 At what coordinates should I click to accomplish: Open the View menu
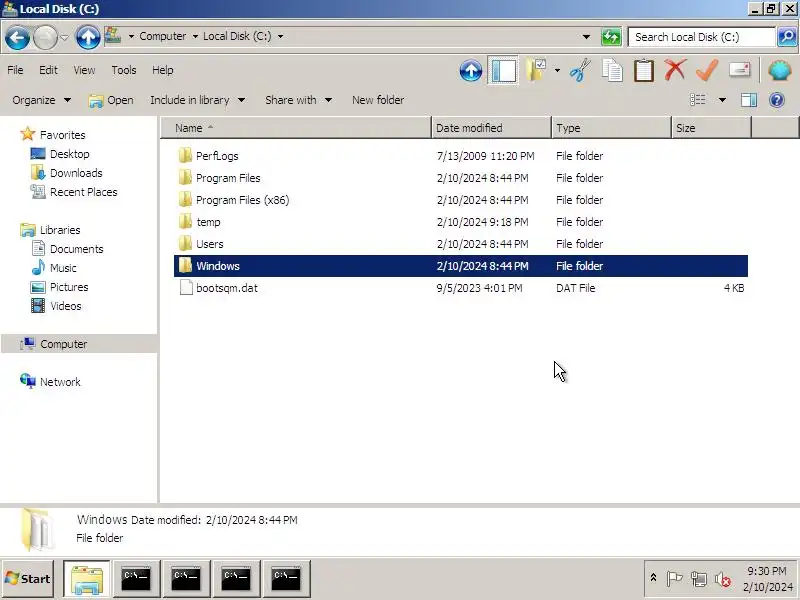[84, 70]
